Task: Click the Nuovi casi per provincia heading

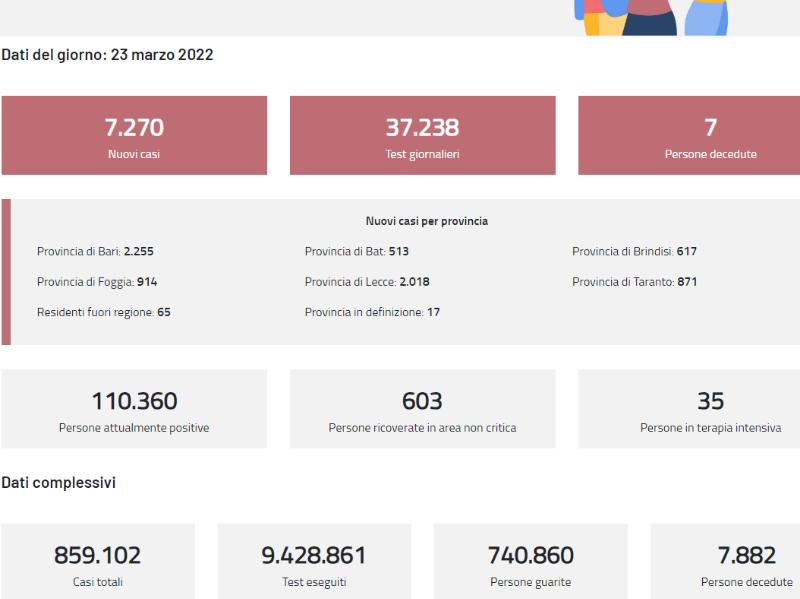Action: coord(427,221)
